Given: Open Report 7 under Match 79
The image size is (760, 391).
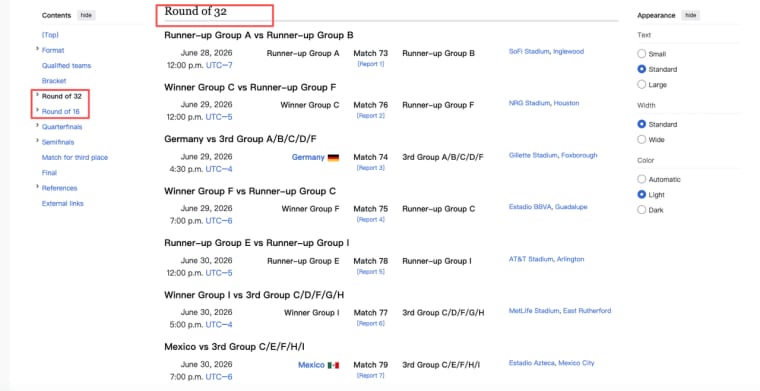Looking at the screenshot, I should point(371,375).
